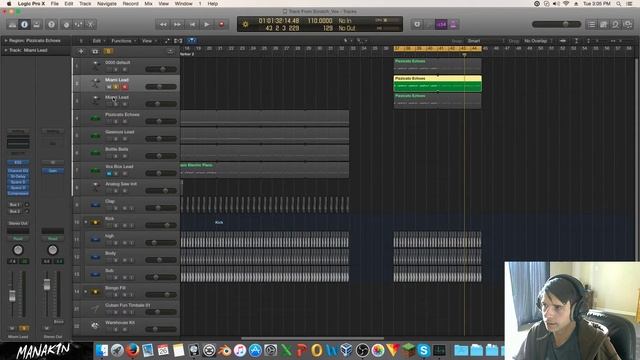Open the List Editors button
This screenshot has height=360, width=640.
[x=591, y=24]
